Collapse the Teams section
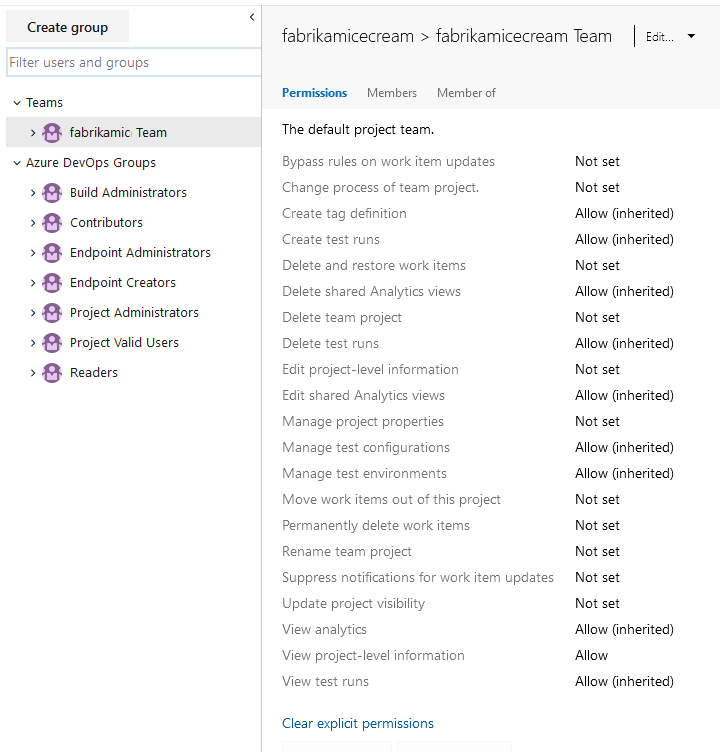Image resolution: width=721 pixels, height=753 pixels. click(17, 103)
